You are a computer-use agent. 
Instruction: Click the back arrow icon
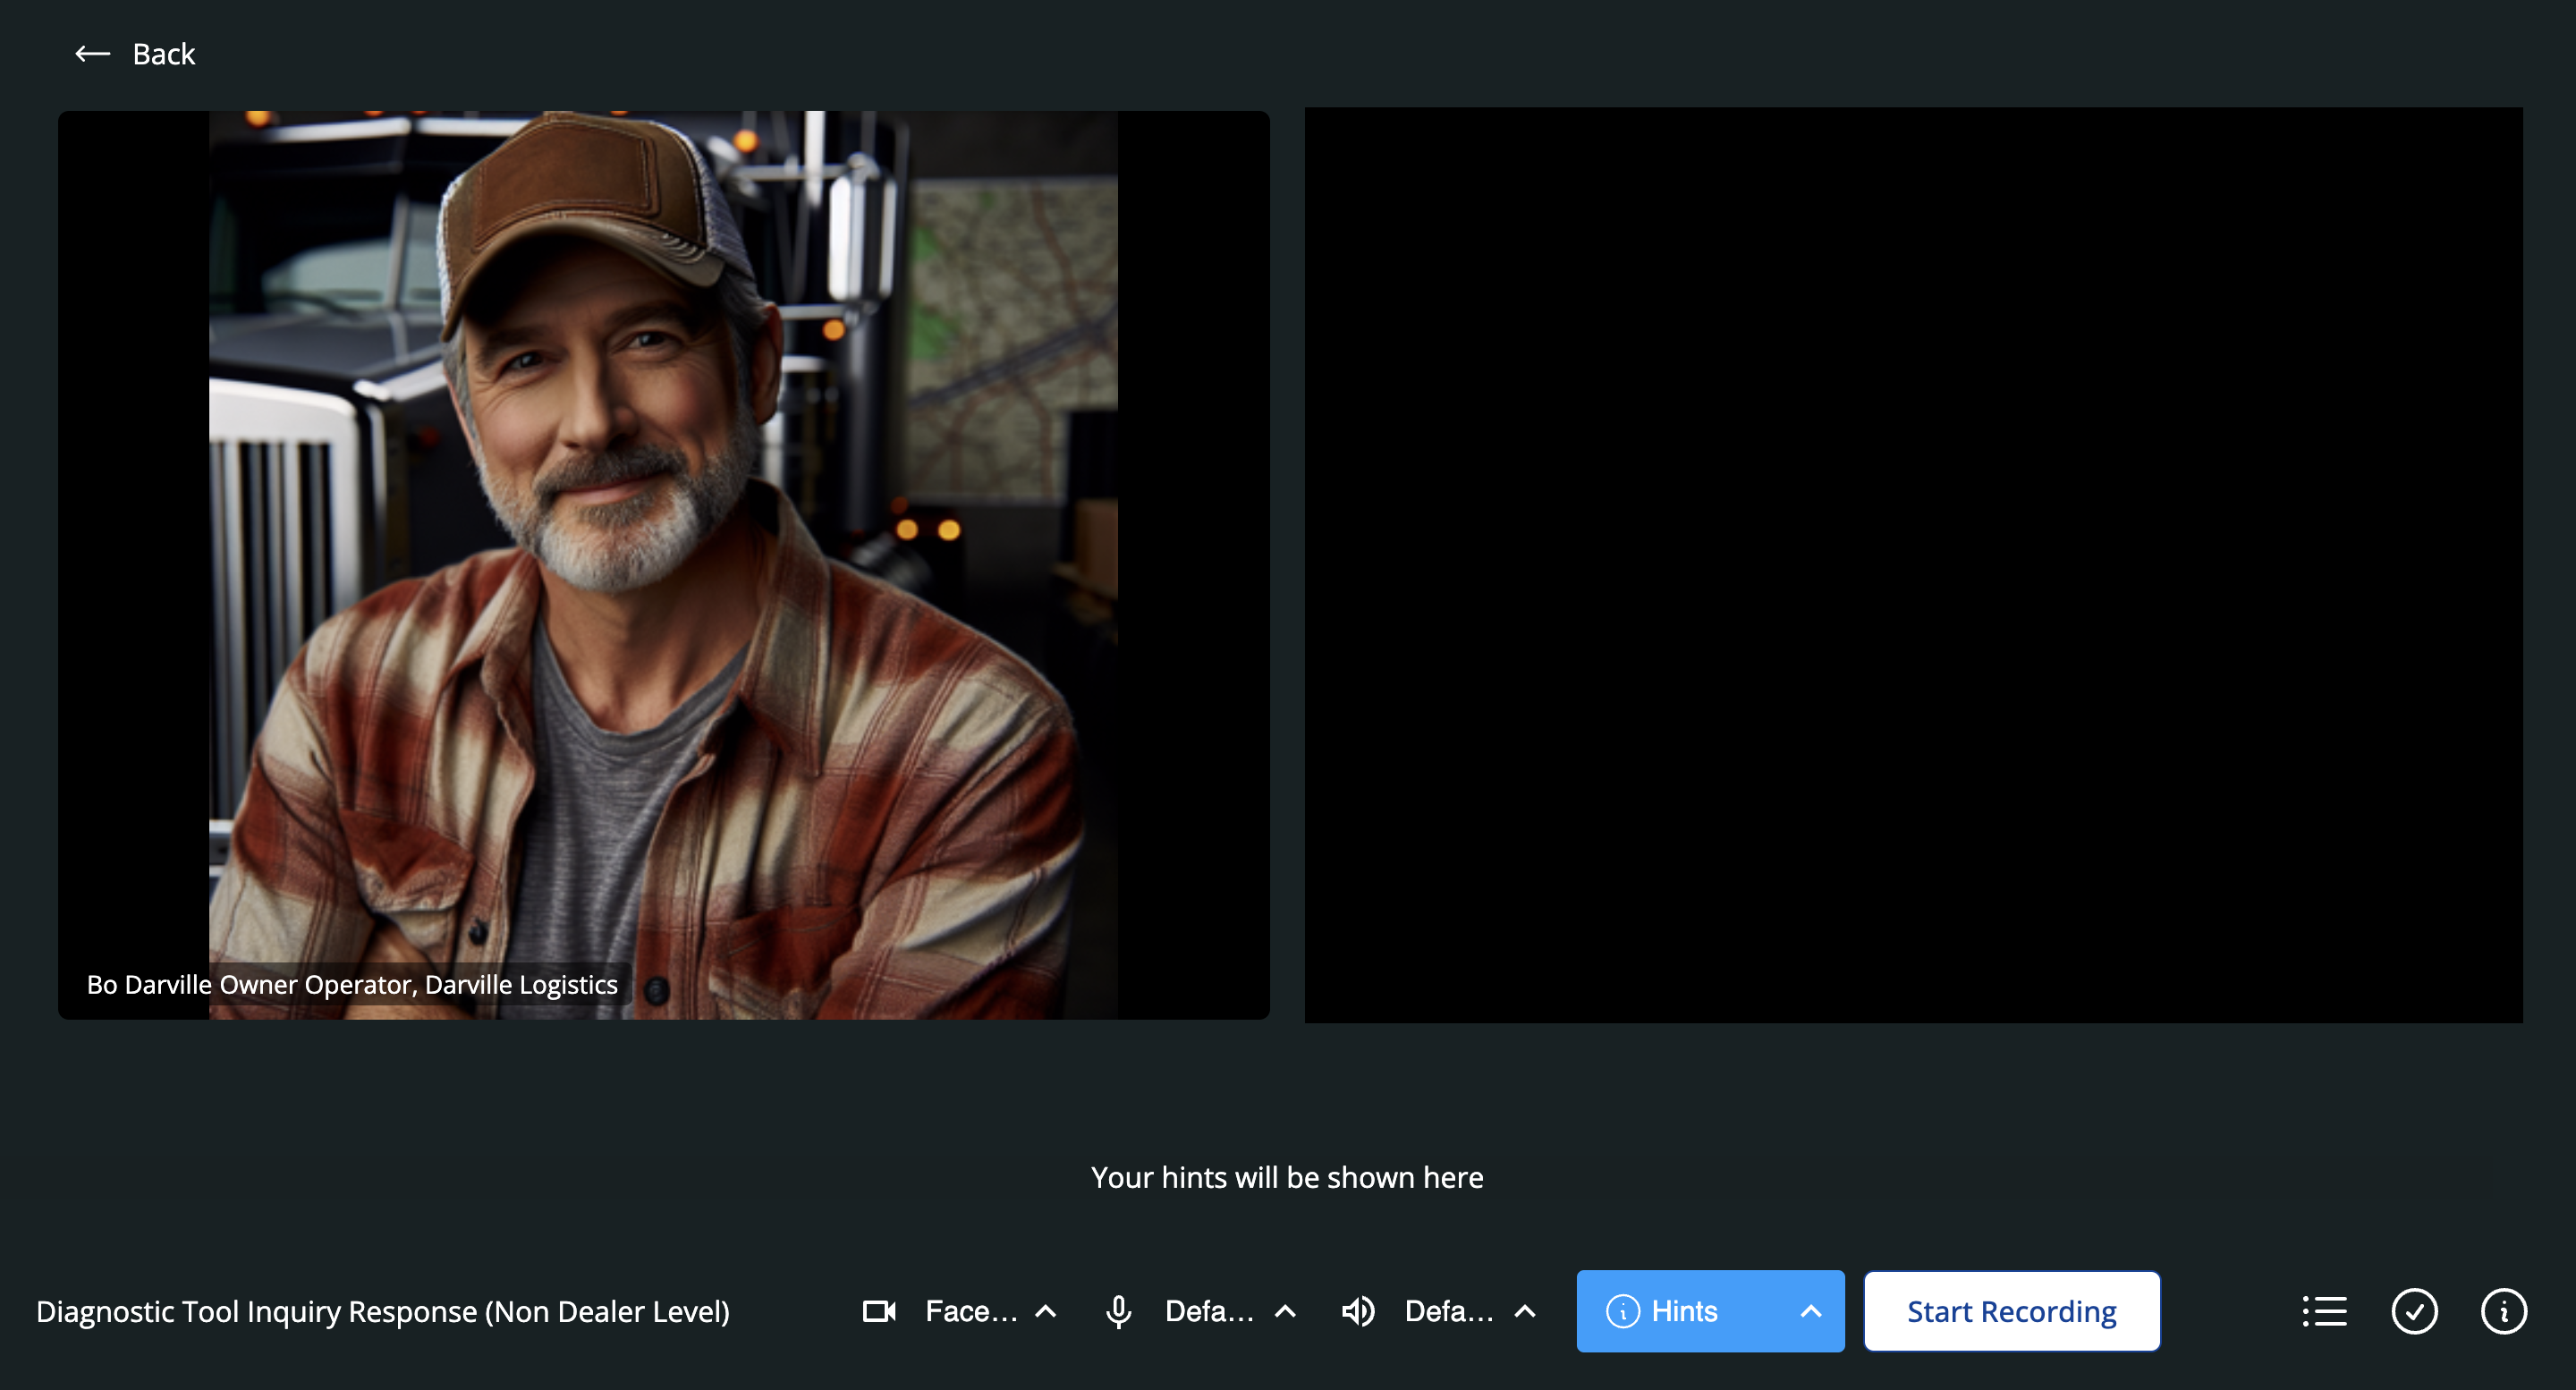[x=92, y=54]
